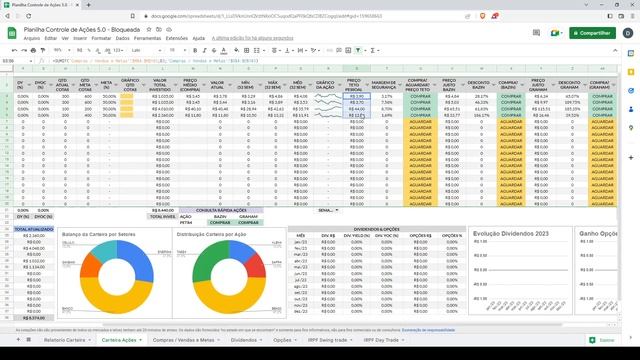Open the disclaimer link in footer
This screenshot has height=360, width=640.
[x=428, y=330]
